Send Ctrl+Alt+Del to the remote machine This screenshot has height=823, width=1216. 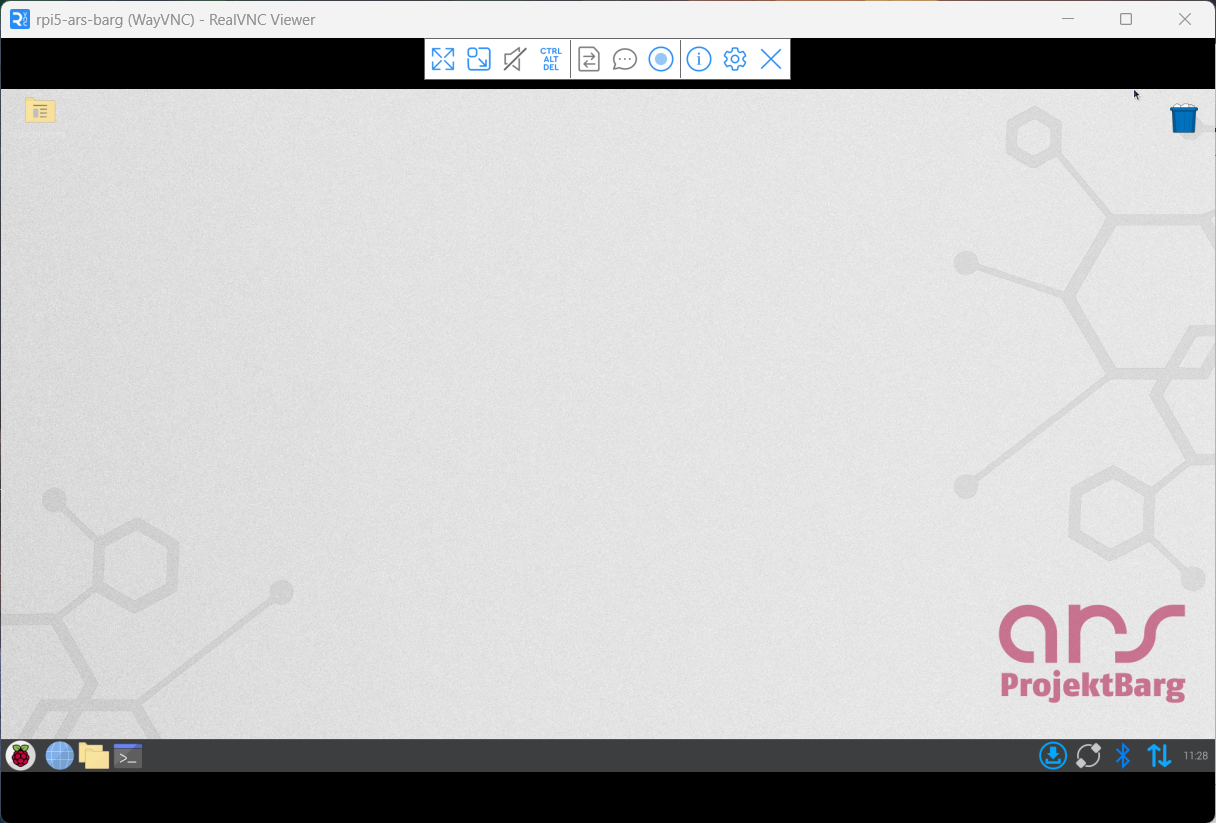[x=550, y=59]
